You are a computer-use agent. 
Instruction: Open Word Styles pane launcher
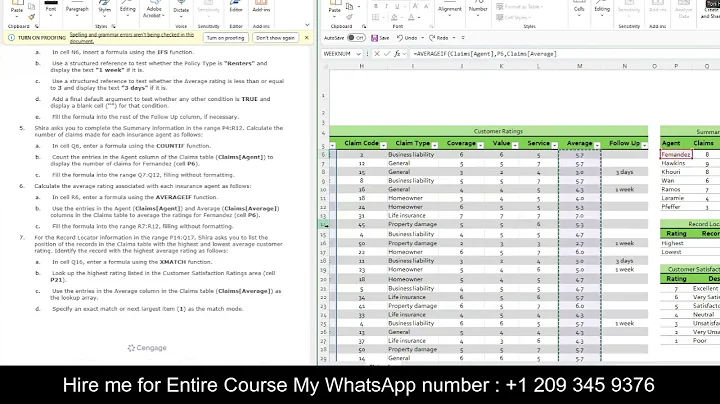(113, 26)
